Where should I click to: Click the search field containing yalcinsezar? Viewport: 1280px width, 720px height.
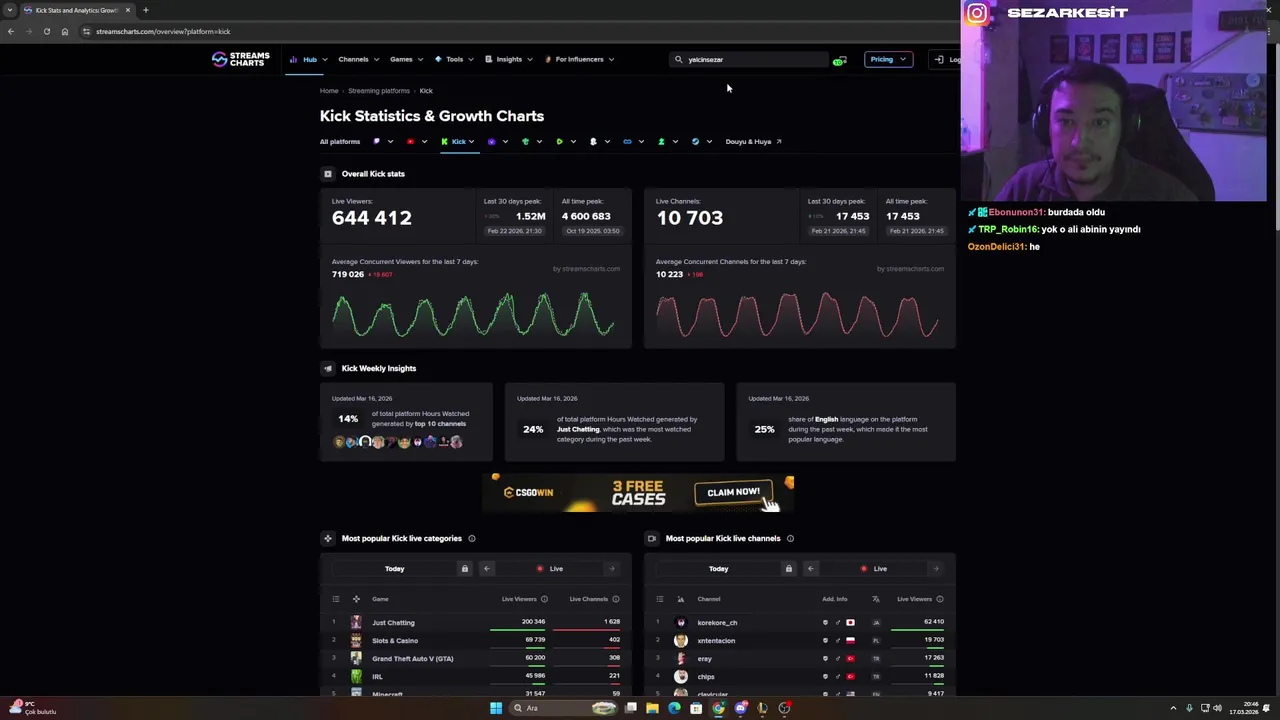750,59
